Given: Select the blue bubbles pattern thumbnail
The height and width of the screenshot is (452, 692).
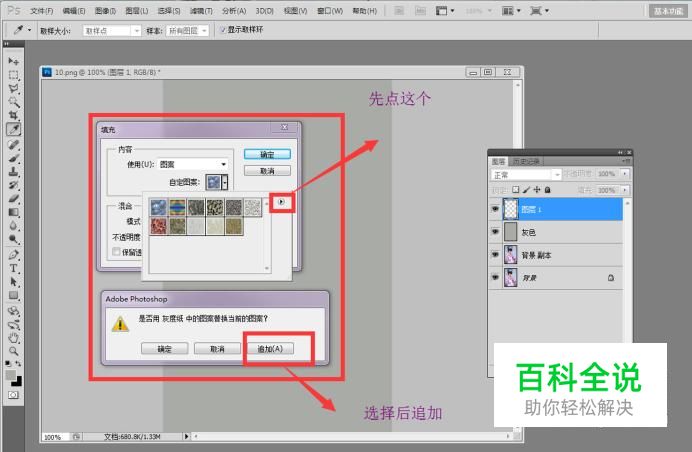Looking at the screenshot, I should (158, 207).
